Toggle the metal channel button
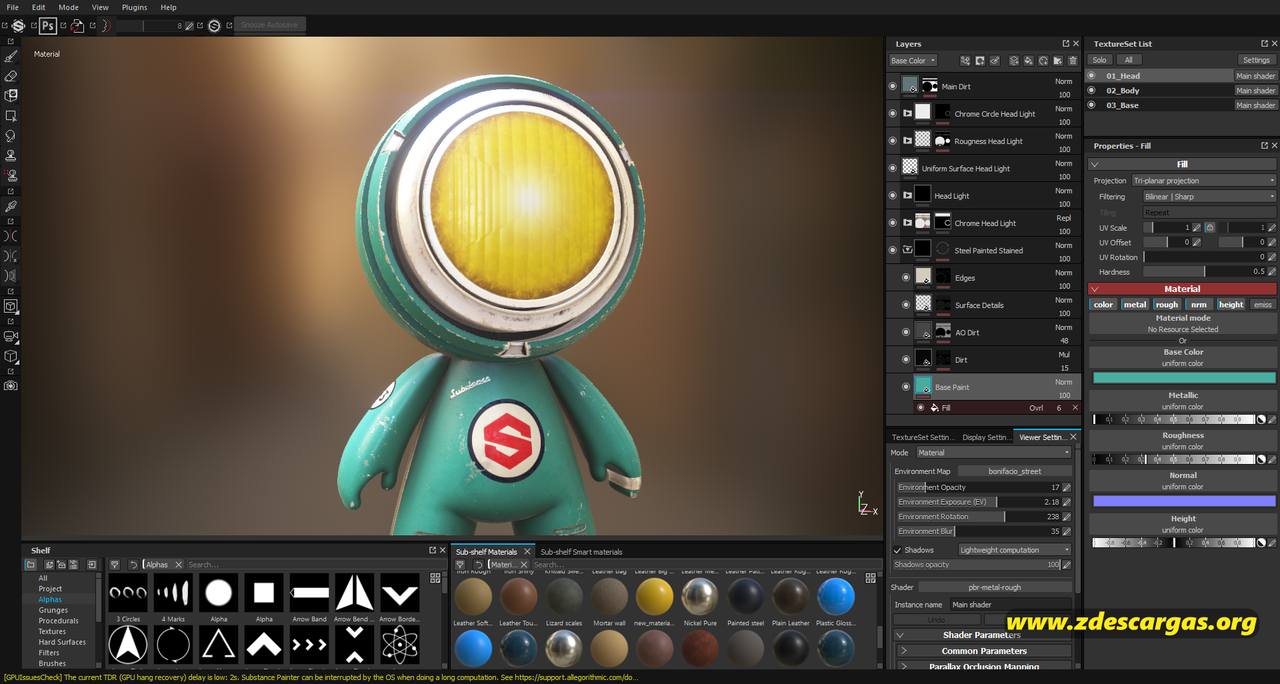This screenshot has width=1280, height=684. (1135, 305)
